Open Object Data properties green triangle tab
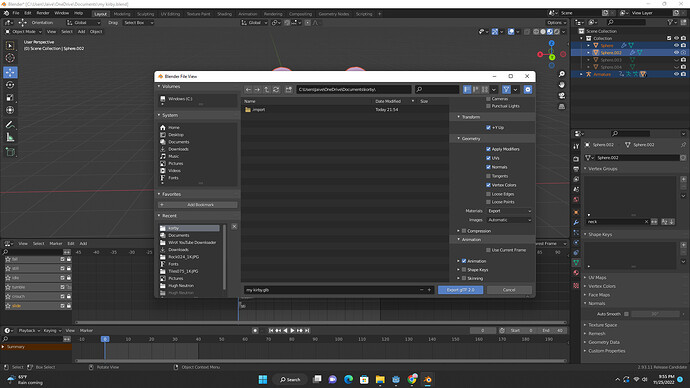690x388 pixels. click(576, 262)
